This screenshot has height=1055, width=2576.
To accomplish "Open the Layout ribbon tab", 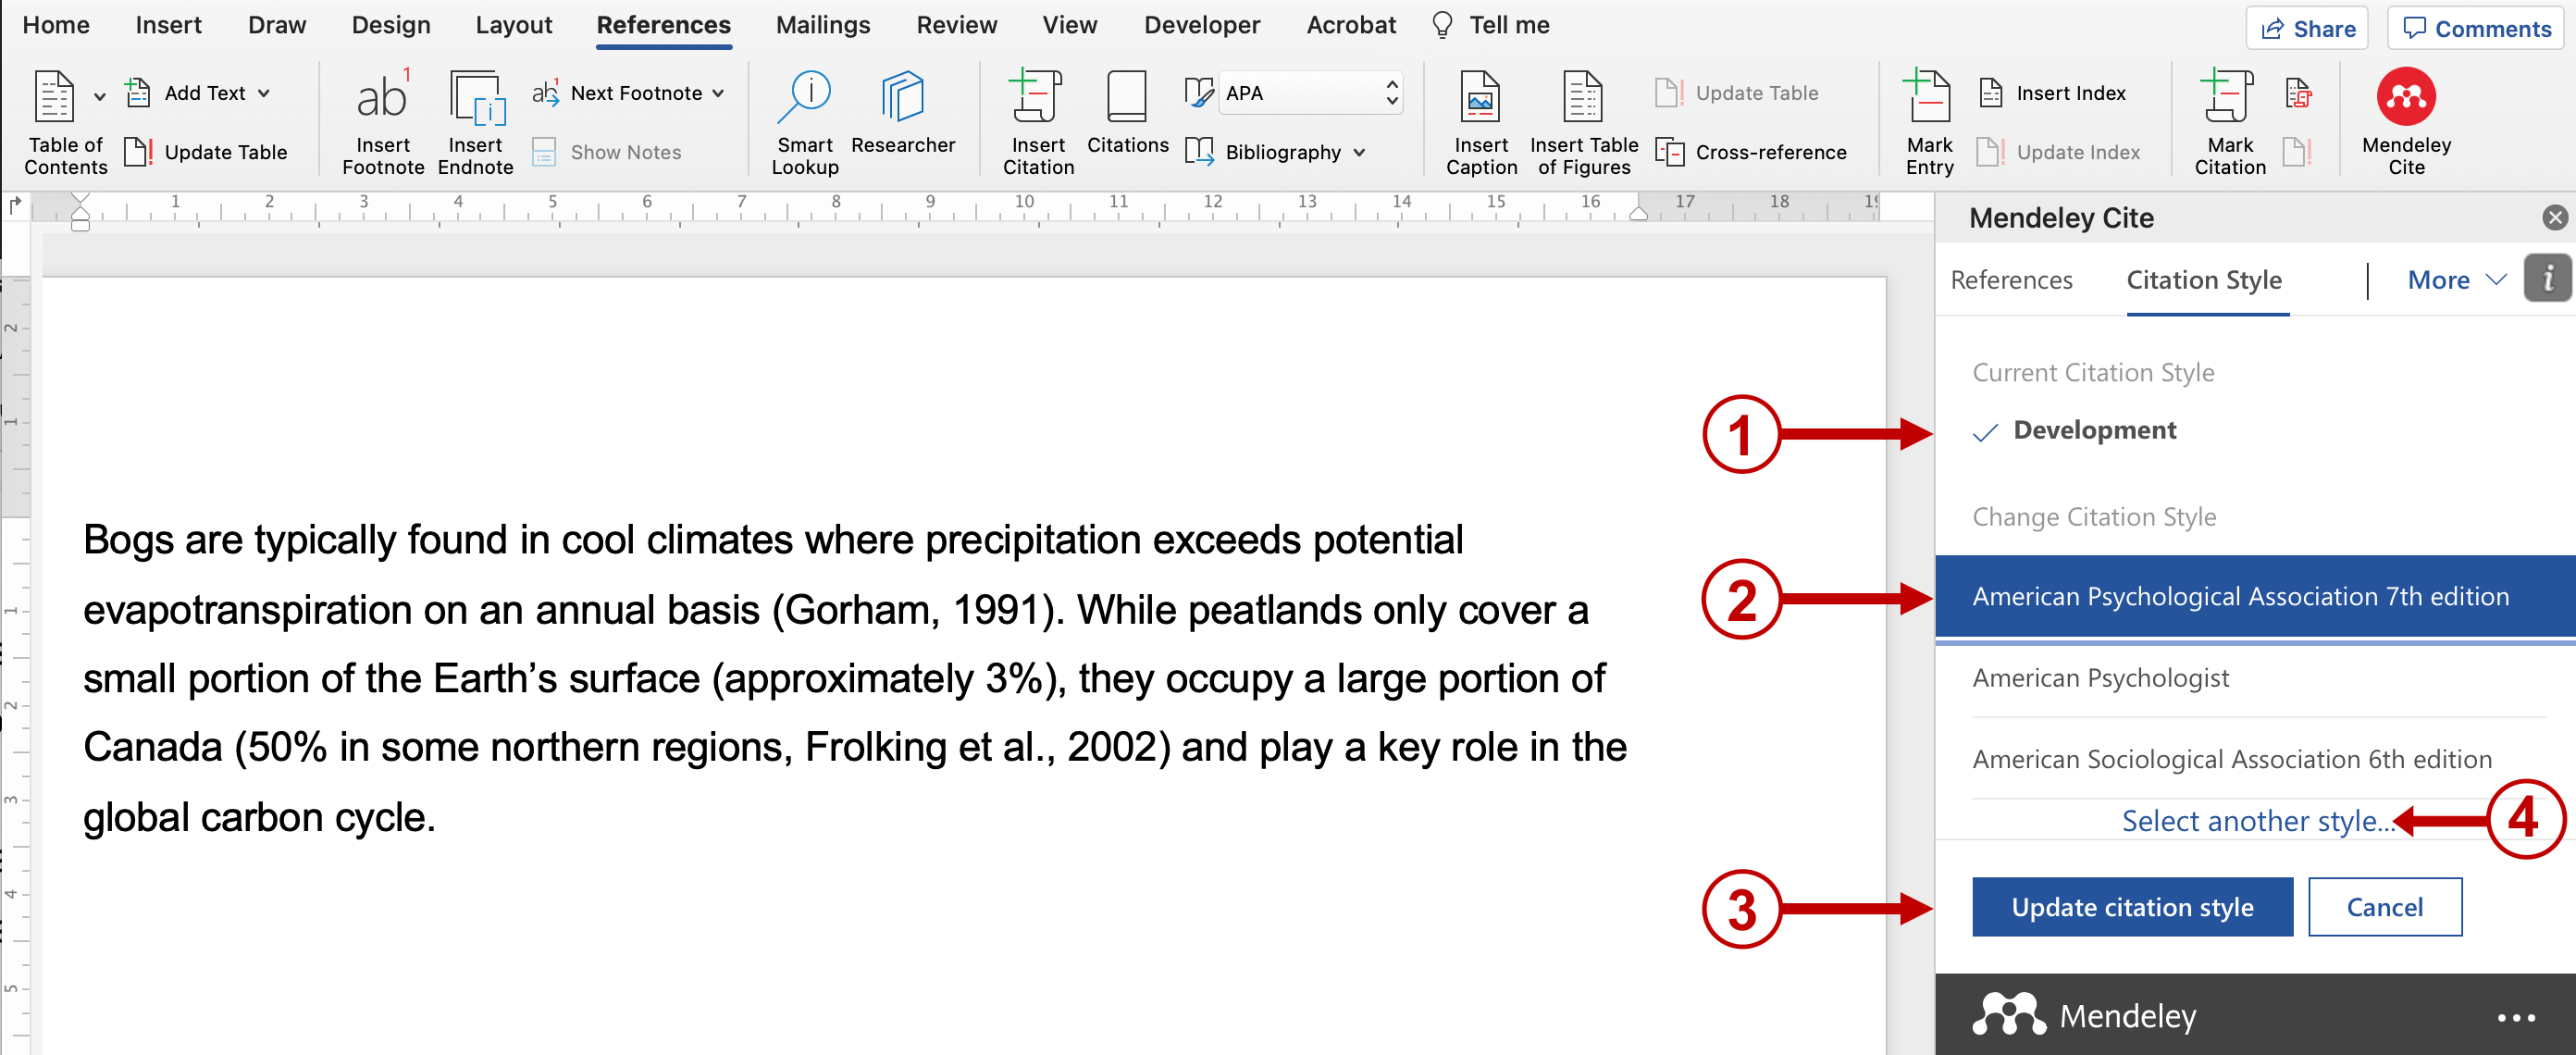I will tap(514, 25).
